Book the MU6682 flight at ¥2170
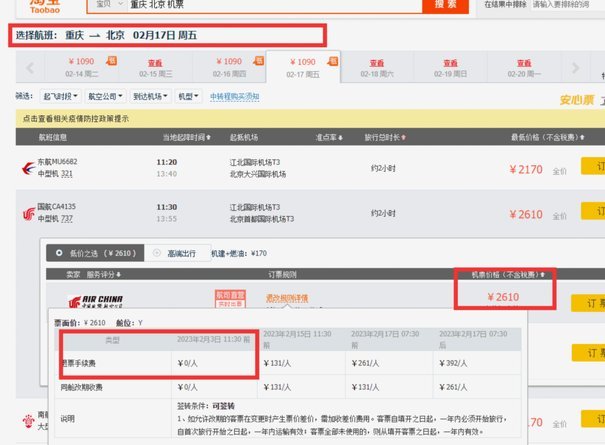605x445 pixels. [x=593, y=166]
